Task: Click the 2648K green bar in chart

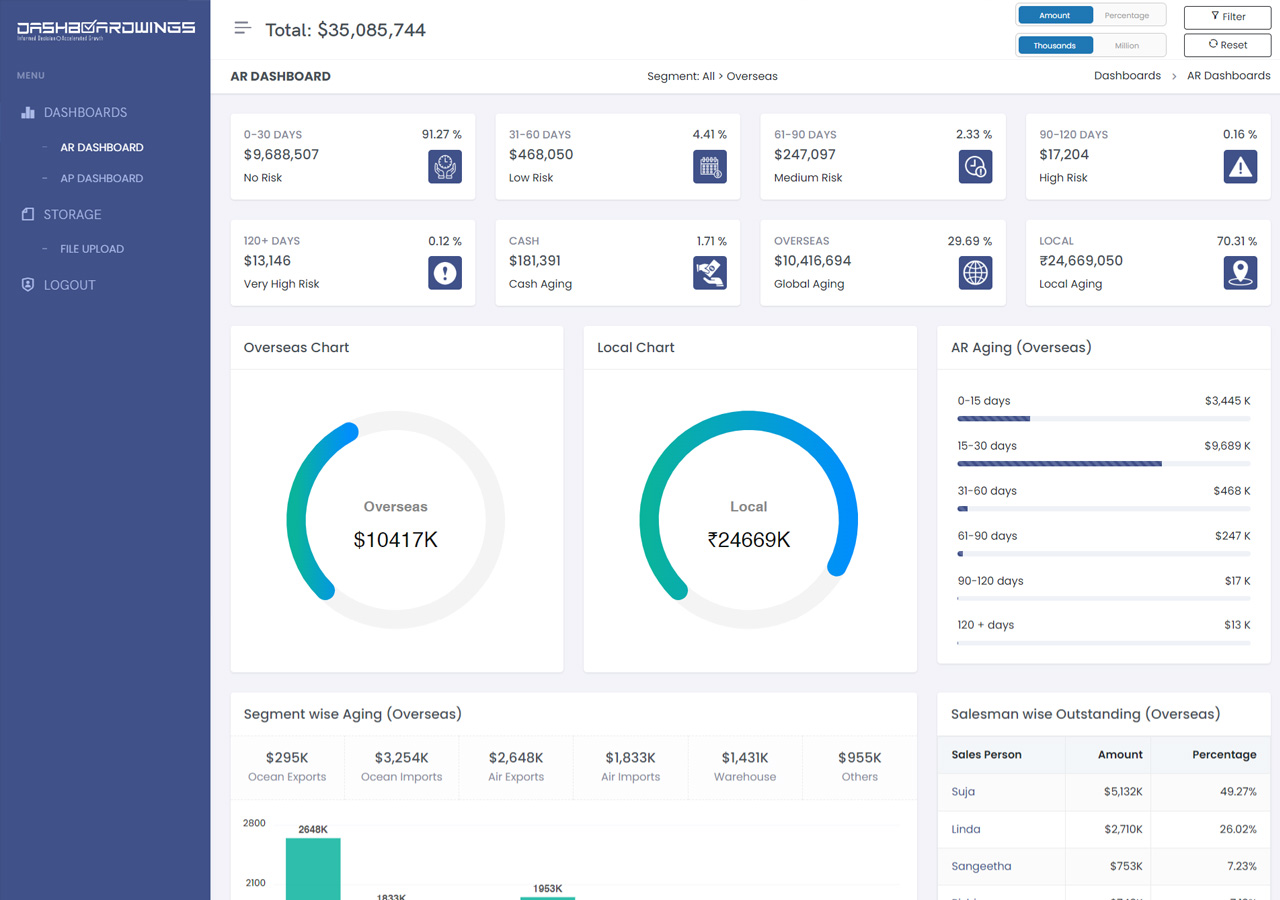Action: (x=313, y=868)
